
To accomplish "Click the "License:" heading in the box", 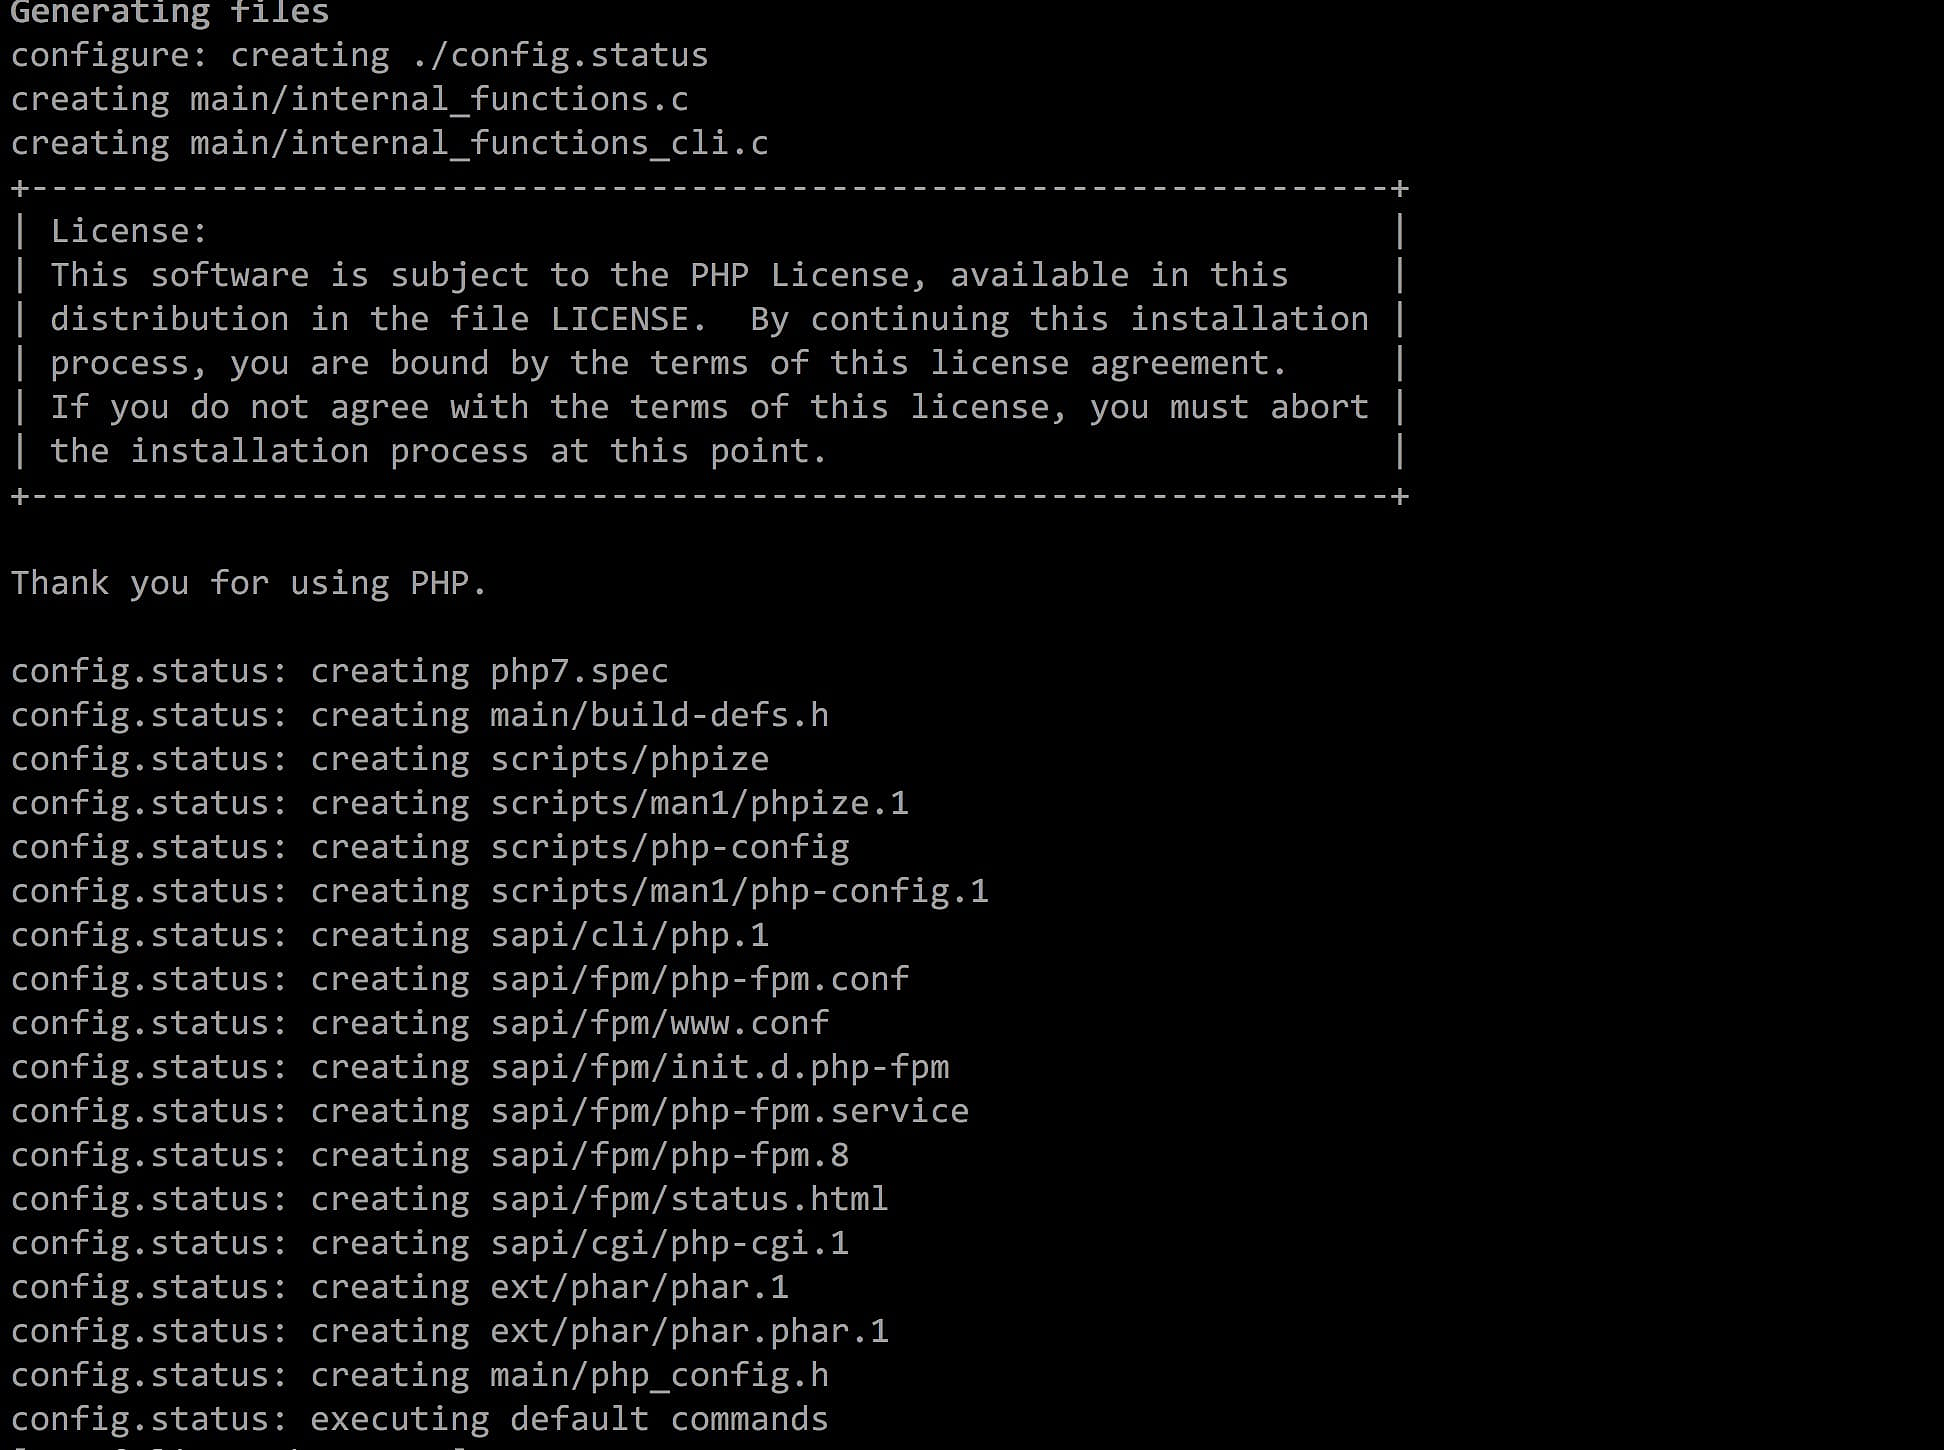I will (x=129, y=231).
